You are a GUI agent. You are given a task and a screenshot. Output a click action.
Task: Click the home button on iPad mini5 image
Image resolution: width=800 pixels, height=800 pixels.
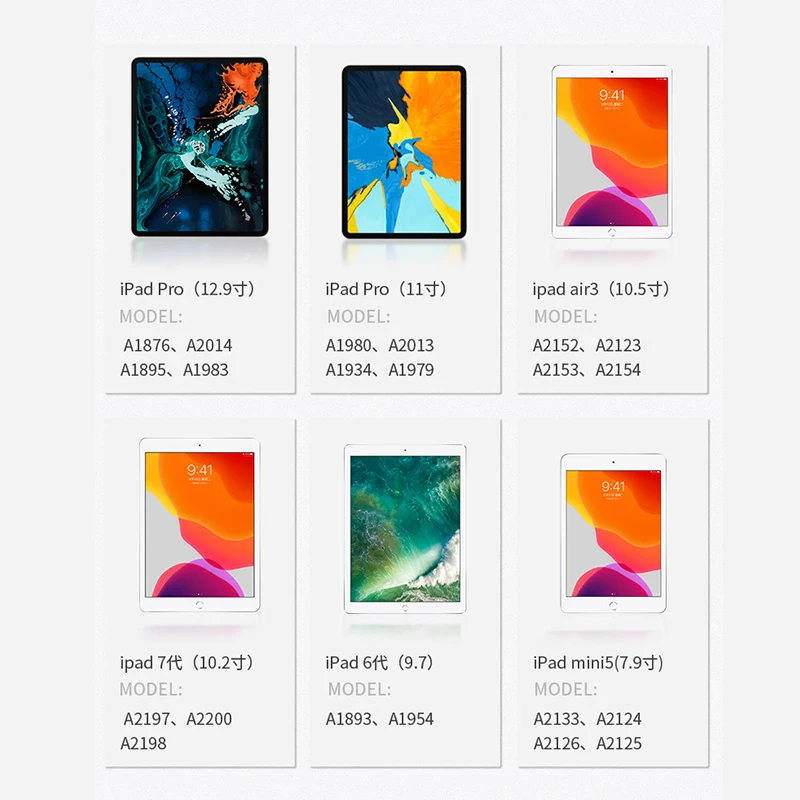pos(613,606)
